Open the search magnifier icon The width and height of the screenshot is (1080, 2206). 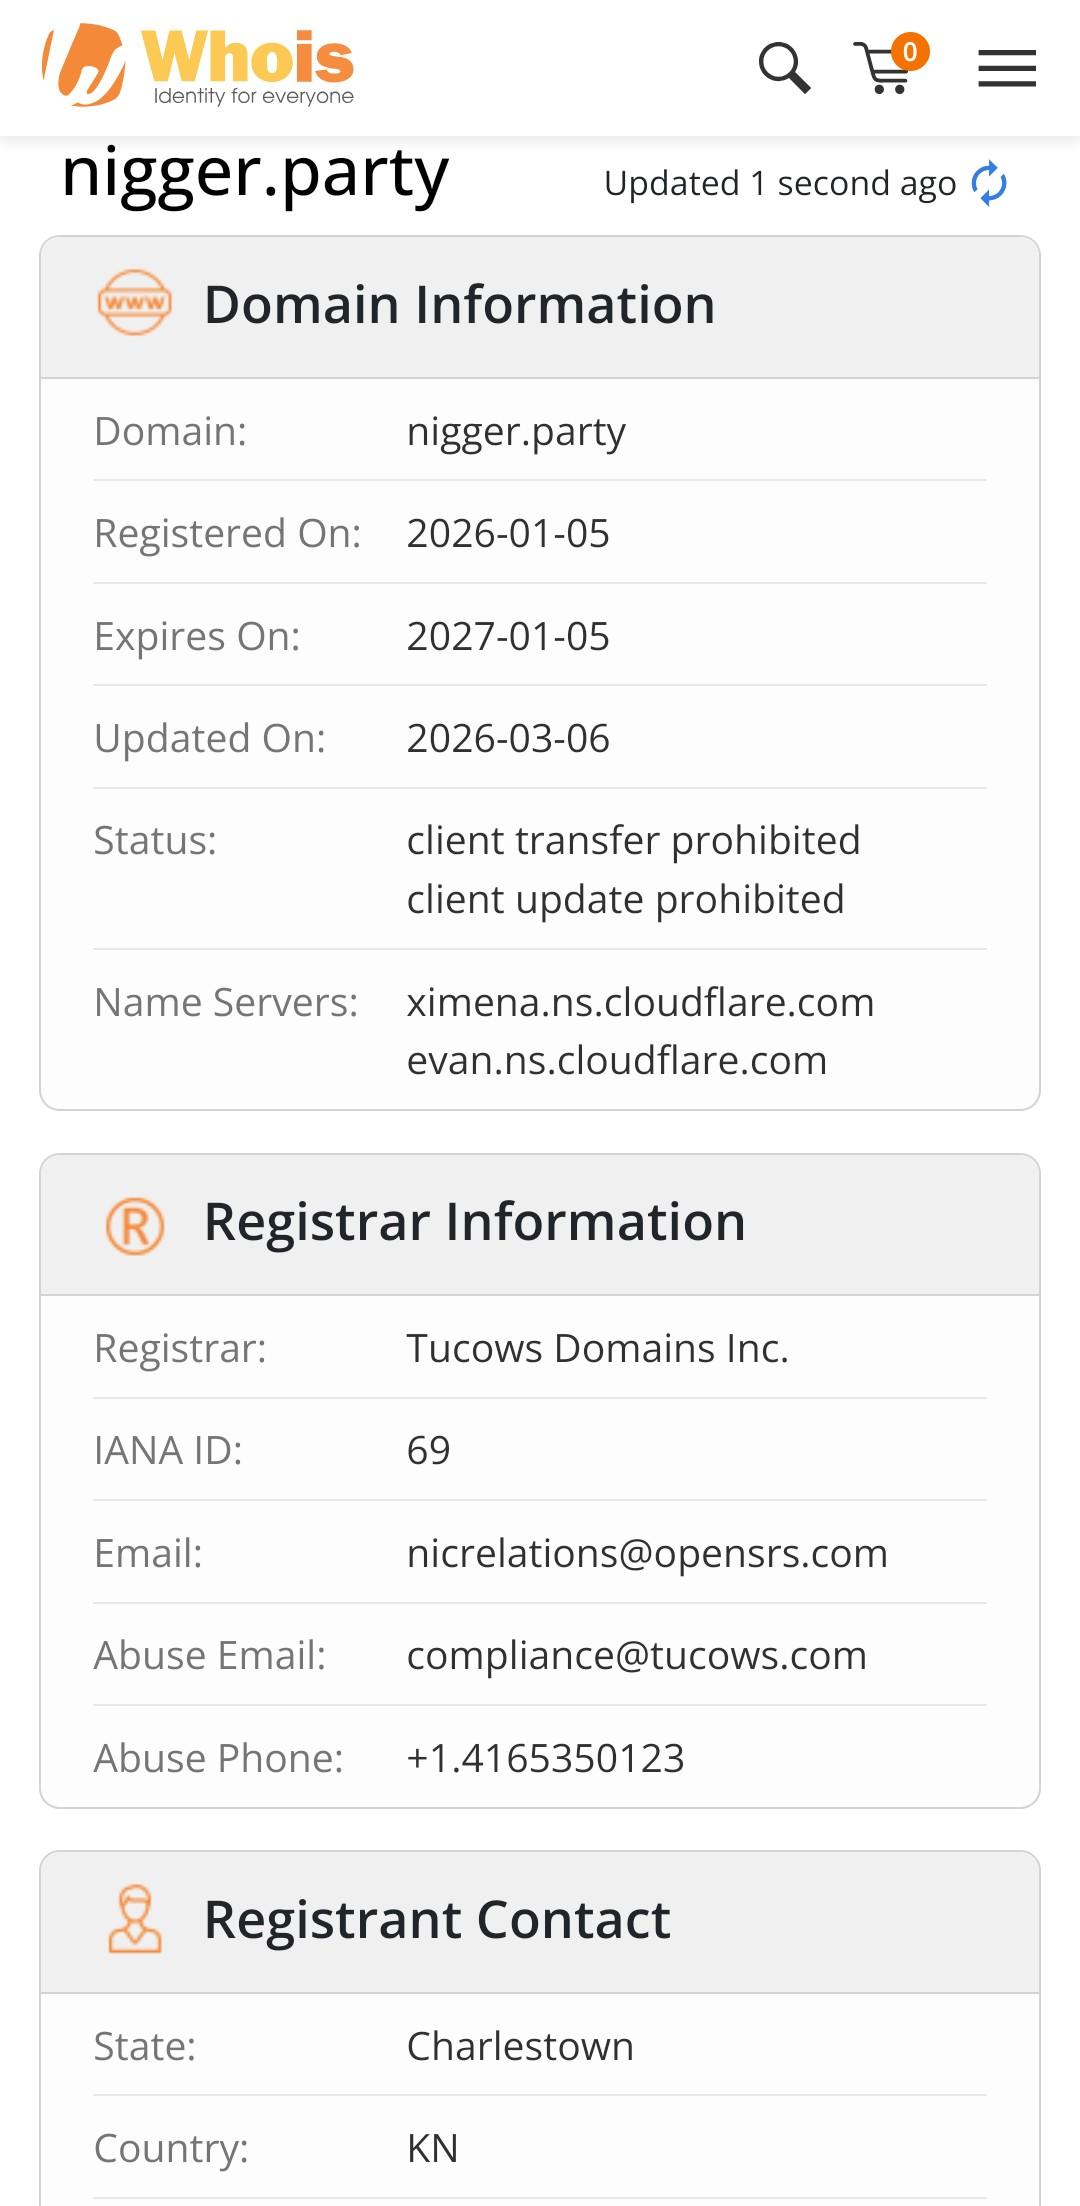[x=784, y=68]
